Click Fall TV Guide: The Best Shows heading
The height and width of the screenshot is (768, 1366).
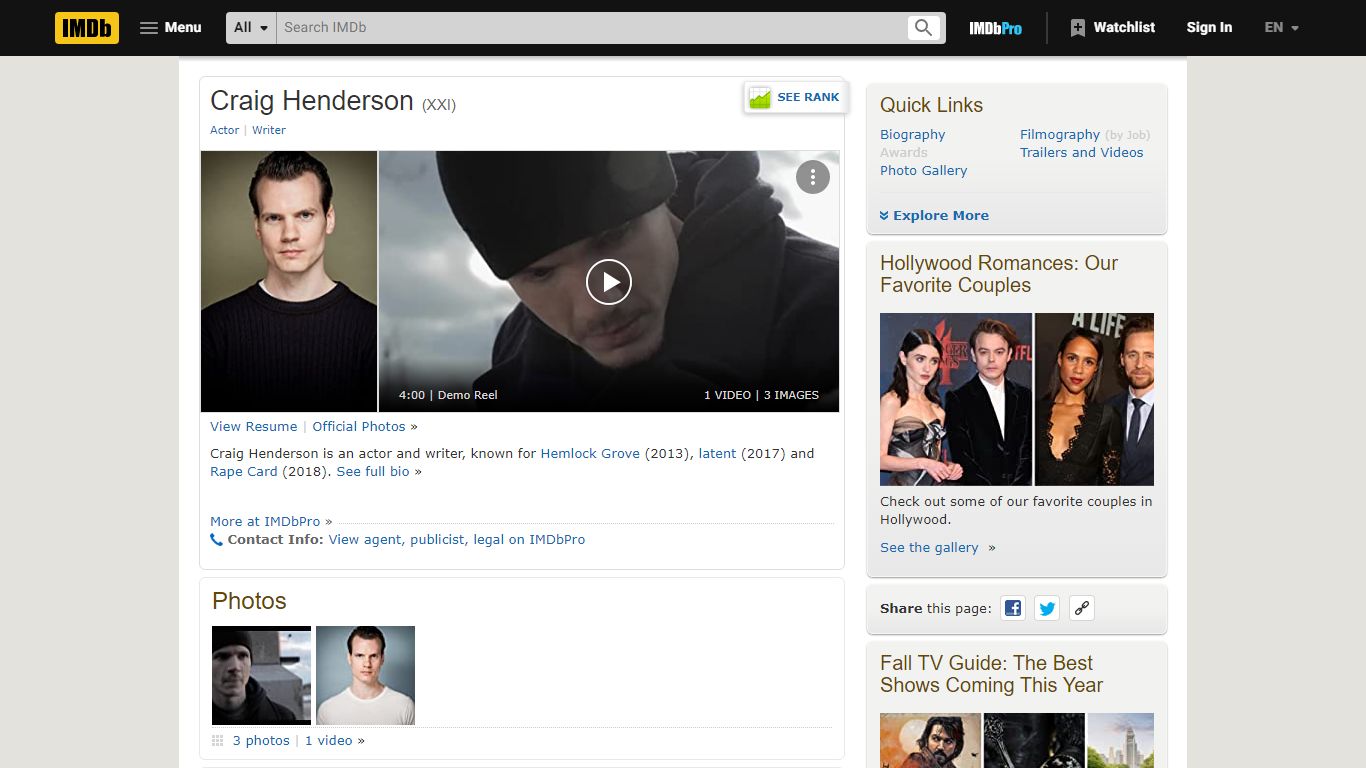click(991, 674)
